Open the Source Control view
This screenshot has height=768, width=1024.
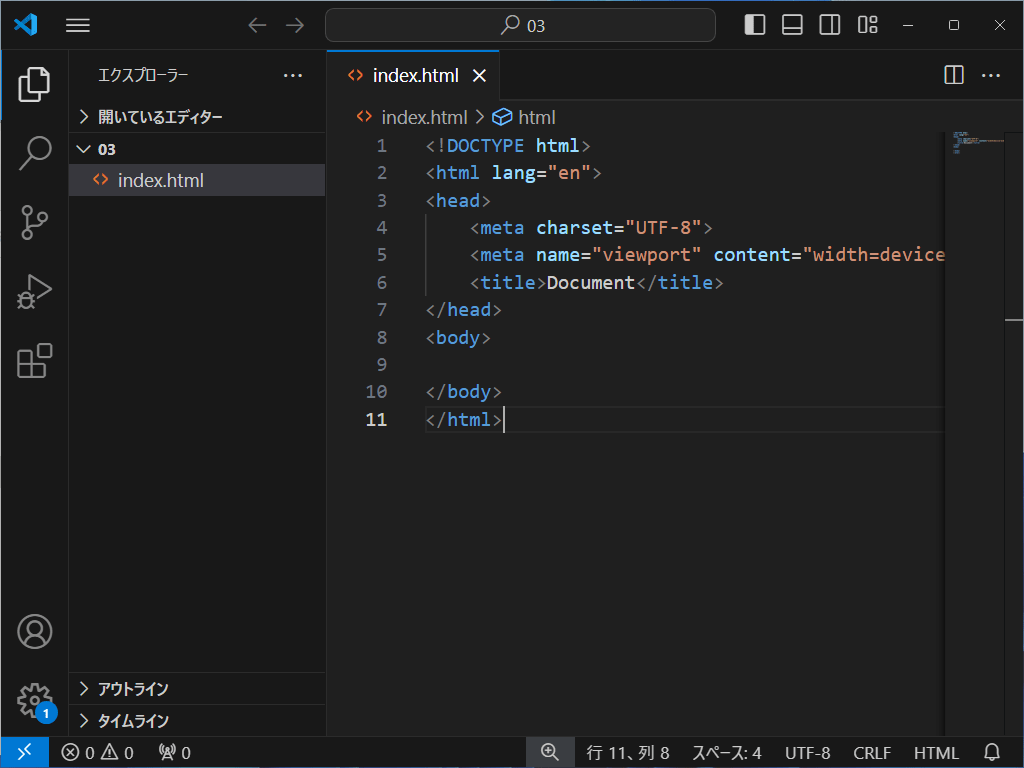34,222
